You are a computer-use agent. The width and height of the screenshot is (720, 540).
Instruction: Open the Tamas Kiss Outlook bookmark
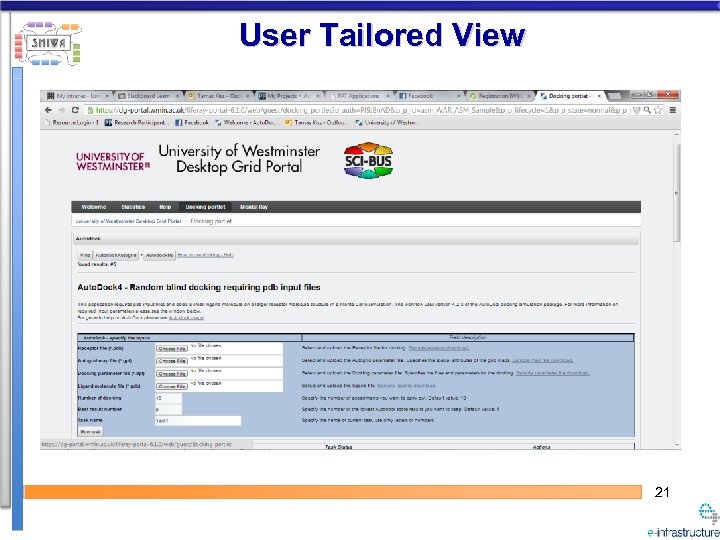coord(317,123)
